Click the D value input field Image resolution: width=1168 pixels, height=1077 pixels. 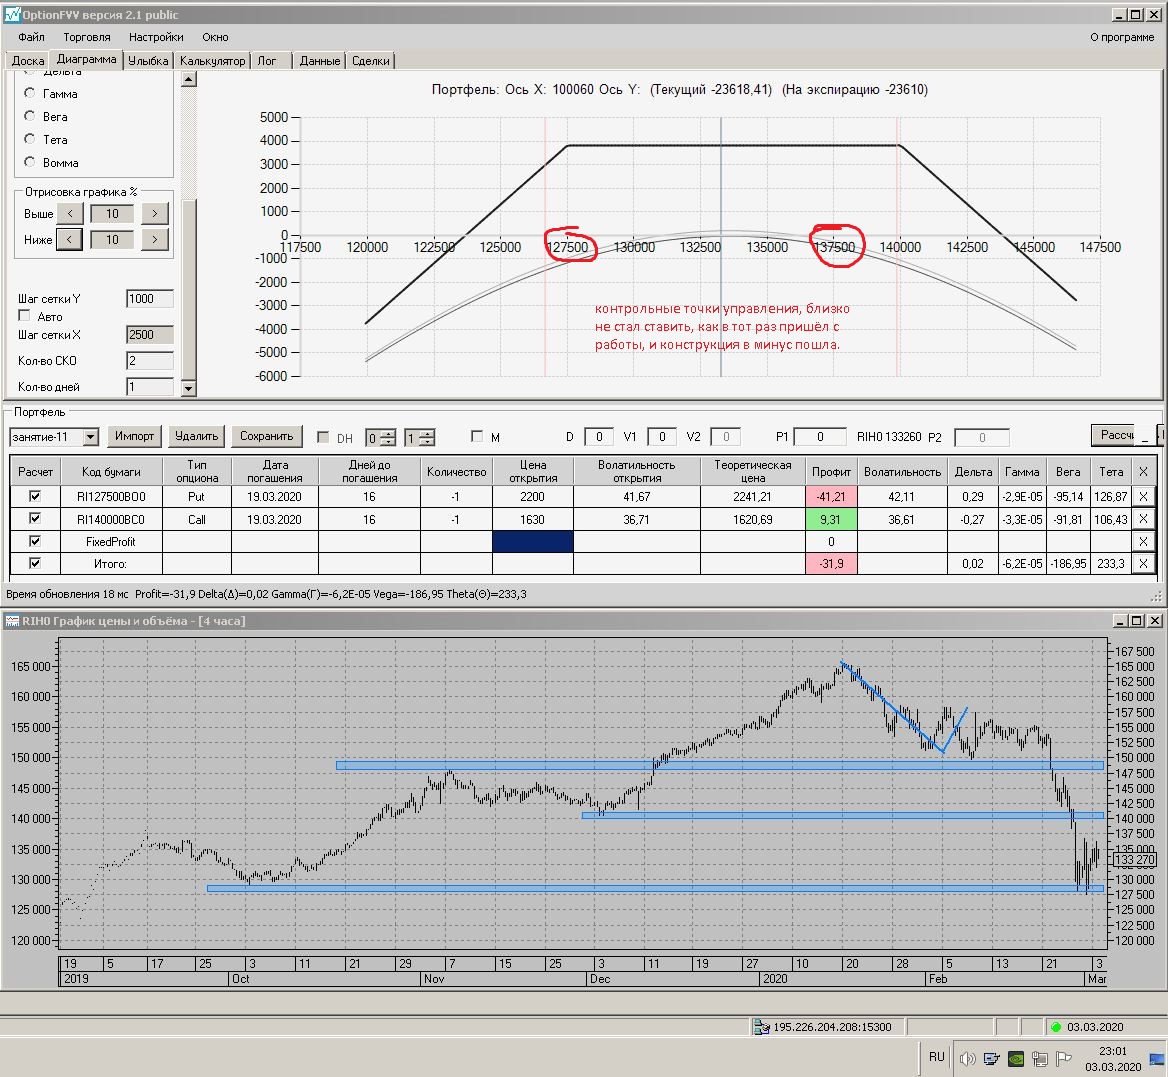tap(598, 437)
